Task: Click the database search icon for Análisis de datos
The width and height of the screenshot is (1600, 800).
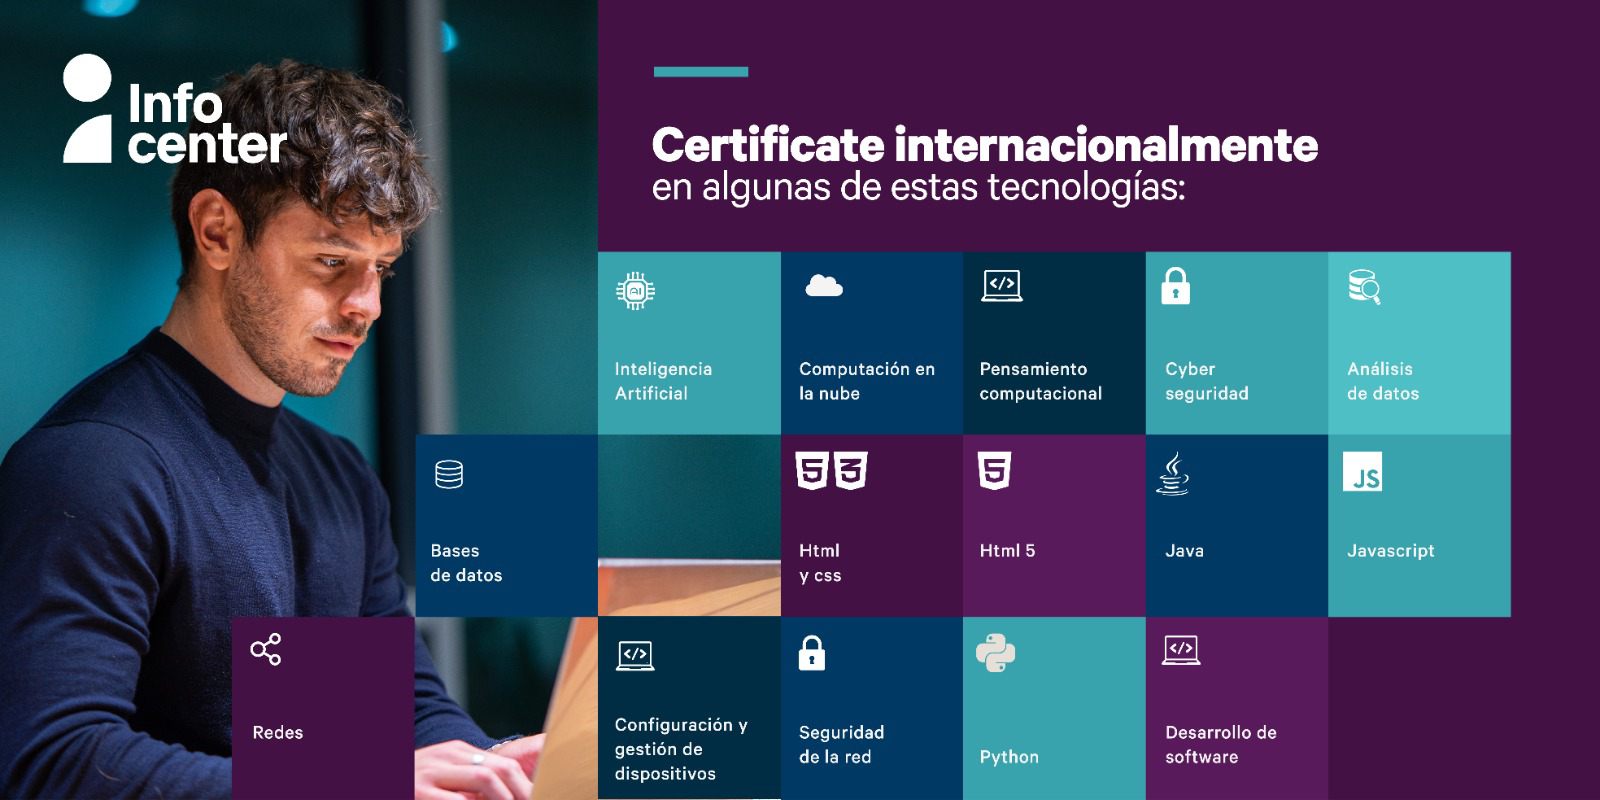Action: click(x=1365, y=287)
